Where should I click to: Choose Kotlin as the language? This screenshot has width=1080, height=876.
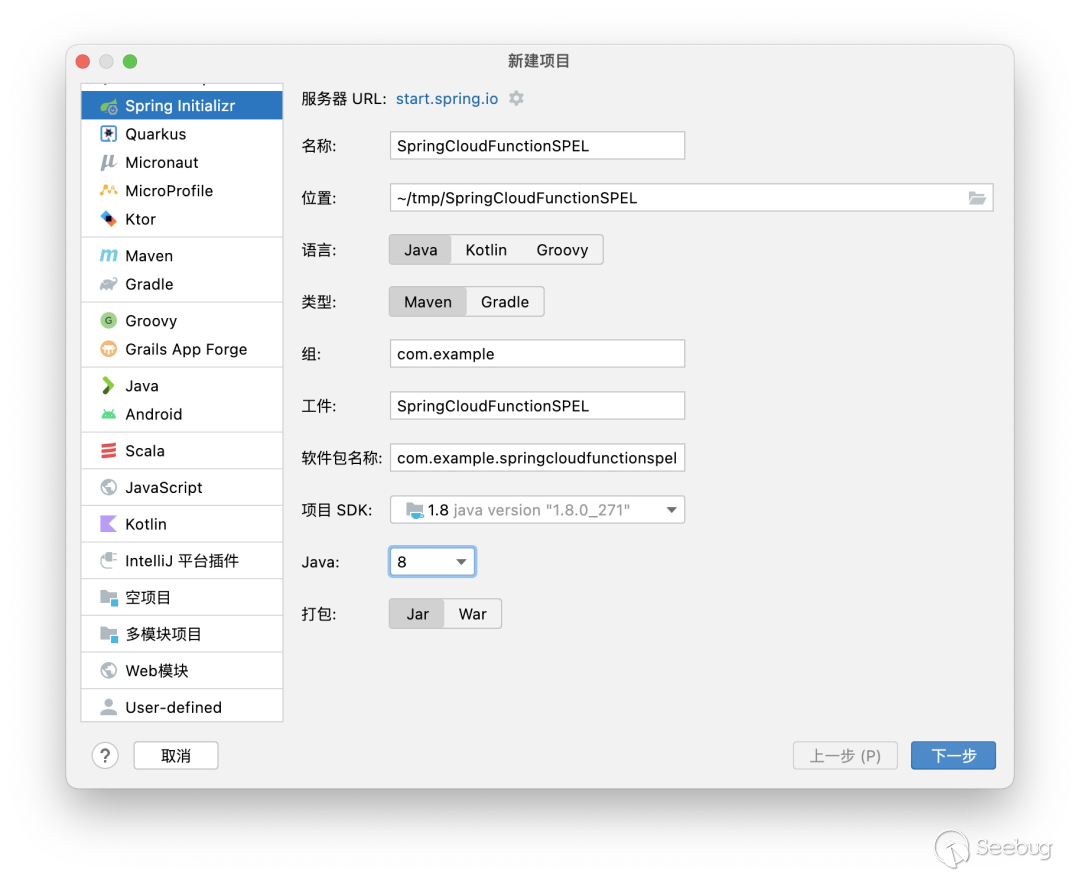486,250
